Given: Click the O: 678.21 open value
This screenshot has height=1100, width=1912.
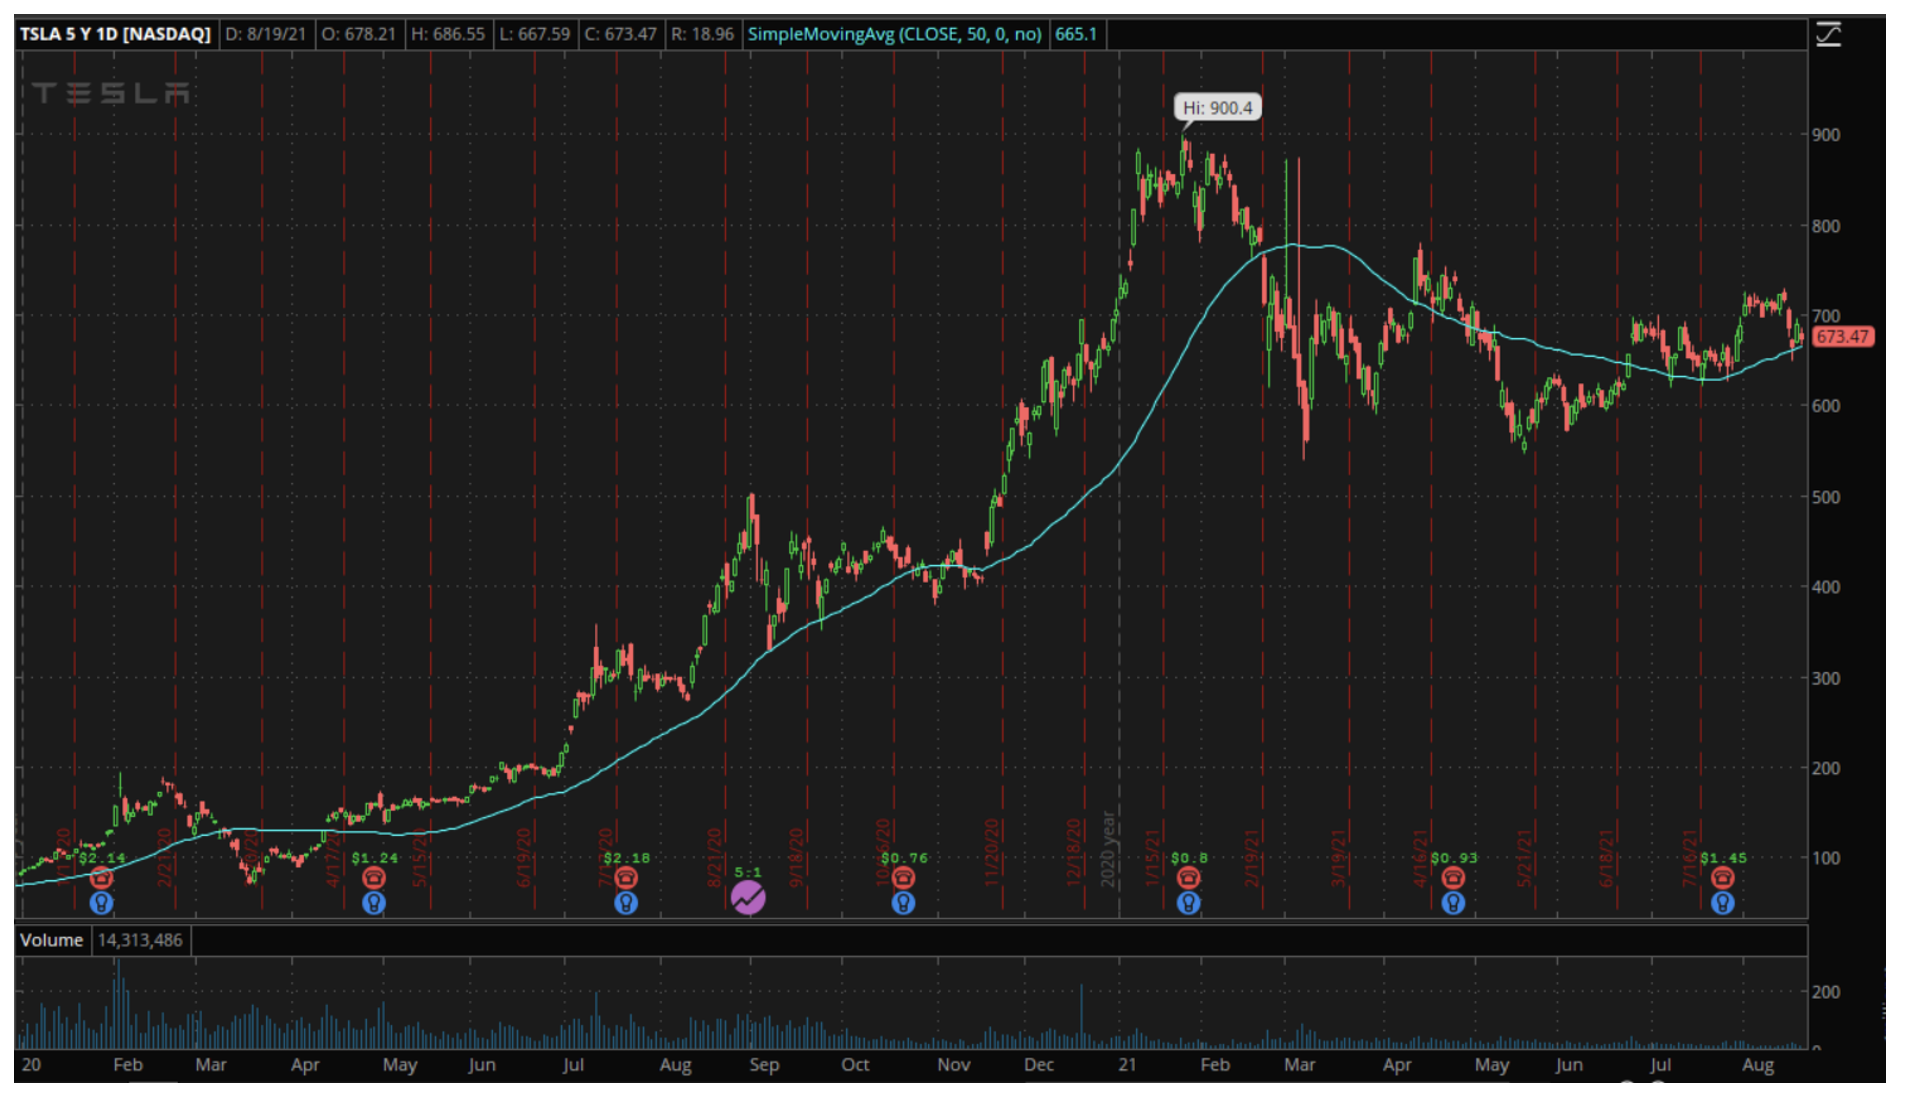Looking at the screenshot, I should pos(358,34).
